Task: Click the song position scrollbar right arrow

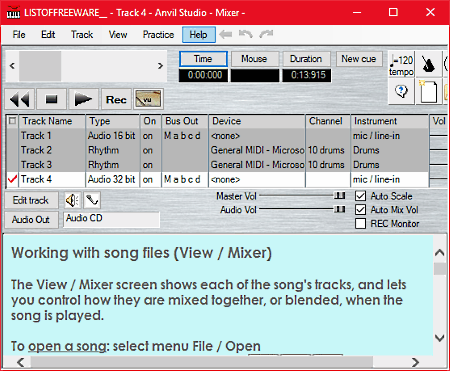Action: point(160,66)
